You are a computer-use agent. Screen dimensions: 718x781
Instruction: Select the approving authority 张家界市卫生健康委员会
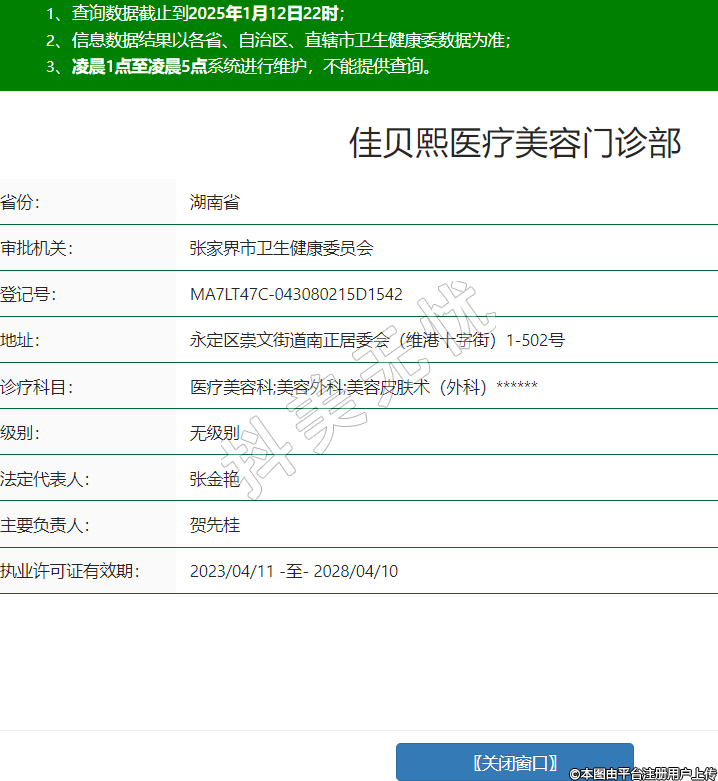[281, 248]
